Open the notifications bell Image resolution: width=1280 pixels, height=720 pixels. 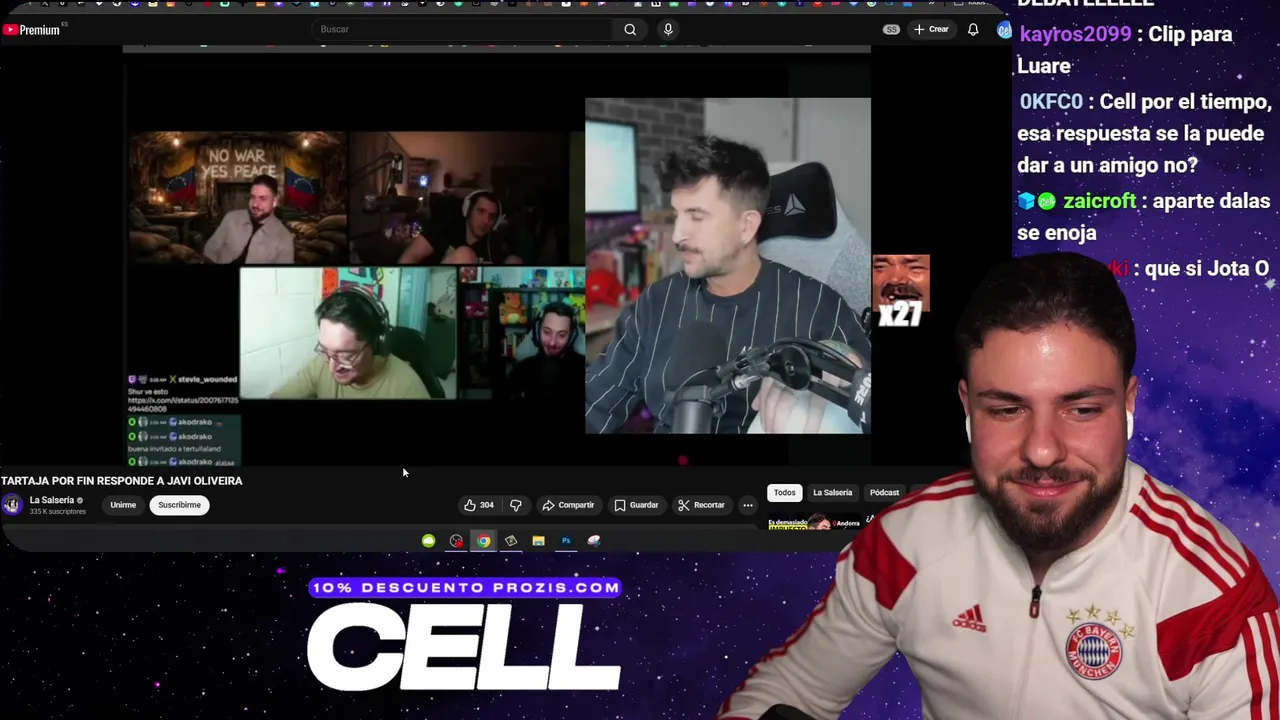pos(972,29)
